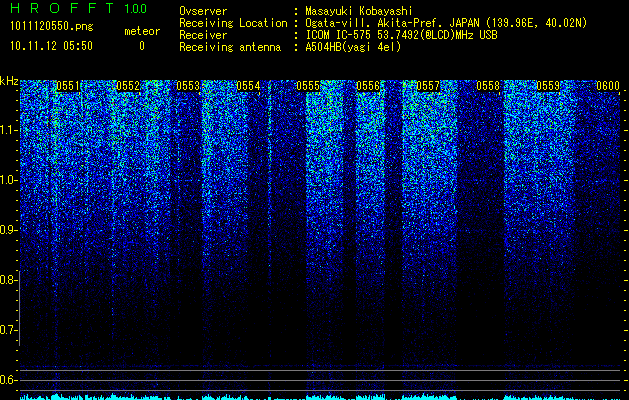The height and width of the screenshot is (400, 629).
Task: Click the 0558 time marker
Action: click(x=488, y=86)
